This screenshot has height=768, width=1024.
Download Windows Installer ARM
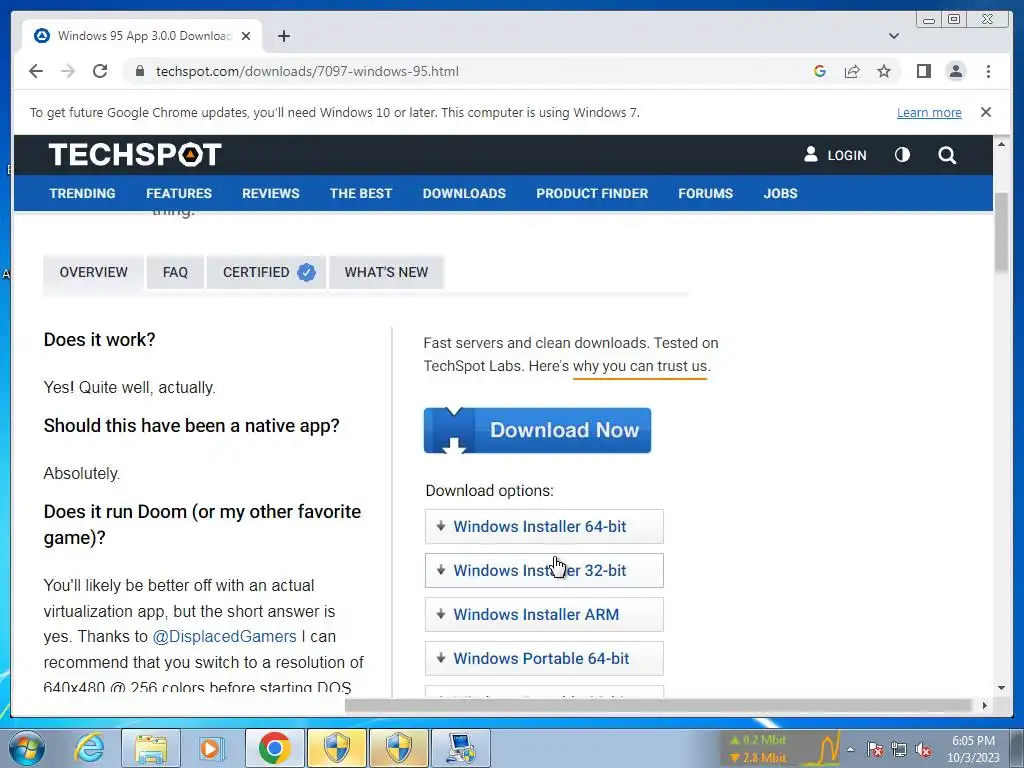tap(544, 615)
